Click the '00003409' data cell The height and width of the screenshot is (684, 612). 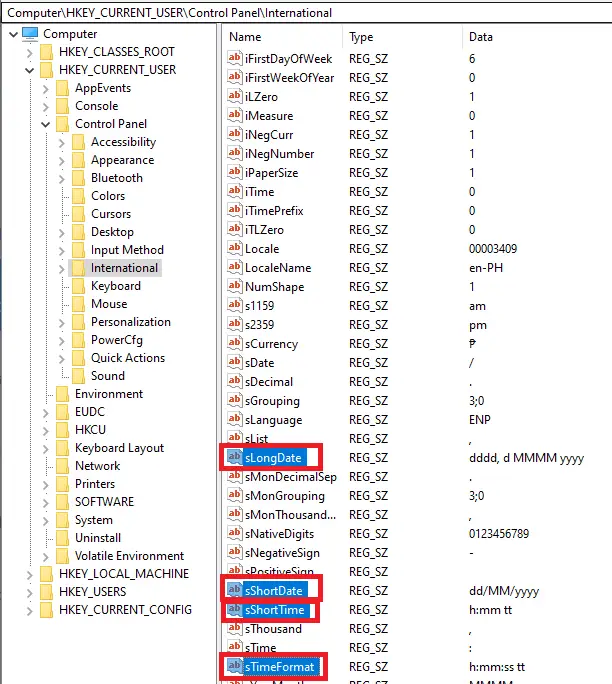click(493, 249)
